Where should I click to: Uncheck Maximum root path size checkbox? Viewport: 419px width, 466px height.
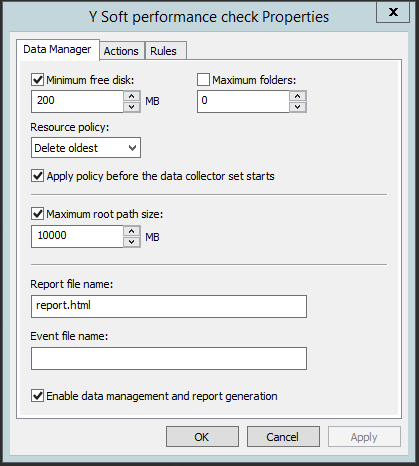click(x=37, y=214)
